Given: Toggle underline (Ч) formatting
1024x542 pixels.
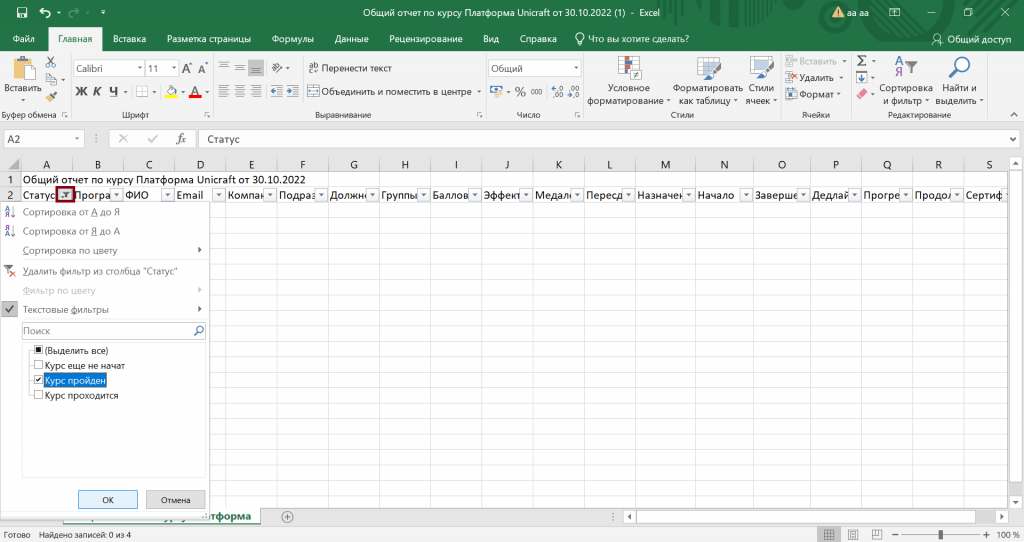Looking at the screenshot, I should pyautogui.click(x=114, y=91).
